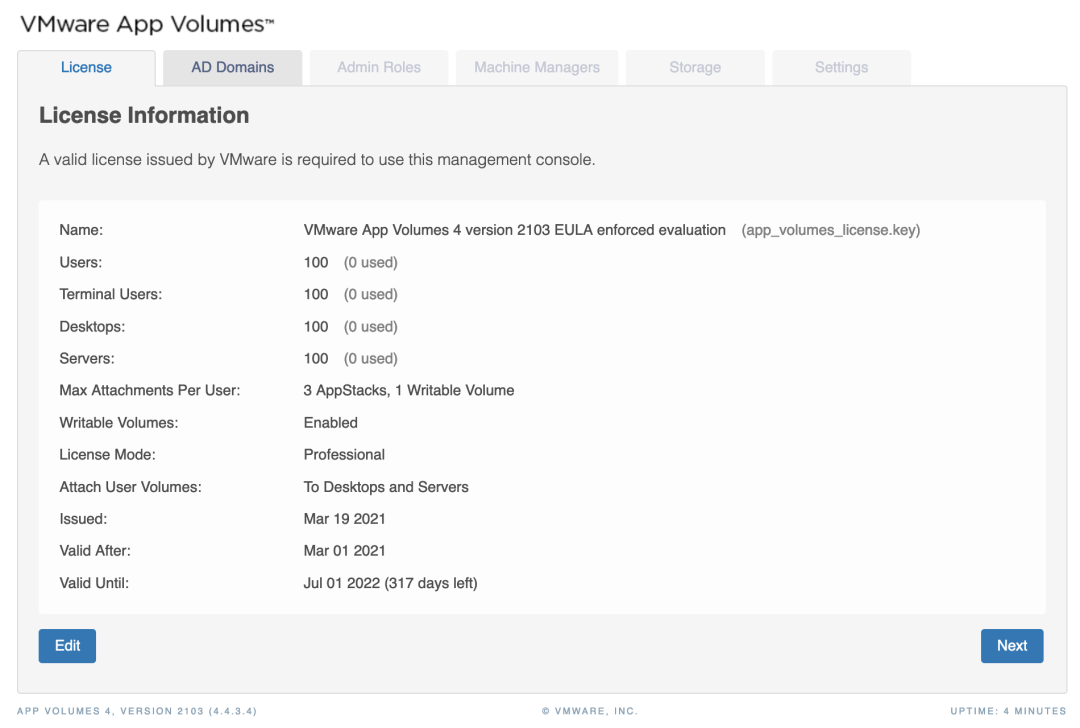
Task: Go to the Machine Managers tab
Action: (537, 68)
